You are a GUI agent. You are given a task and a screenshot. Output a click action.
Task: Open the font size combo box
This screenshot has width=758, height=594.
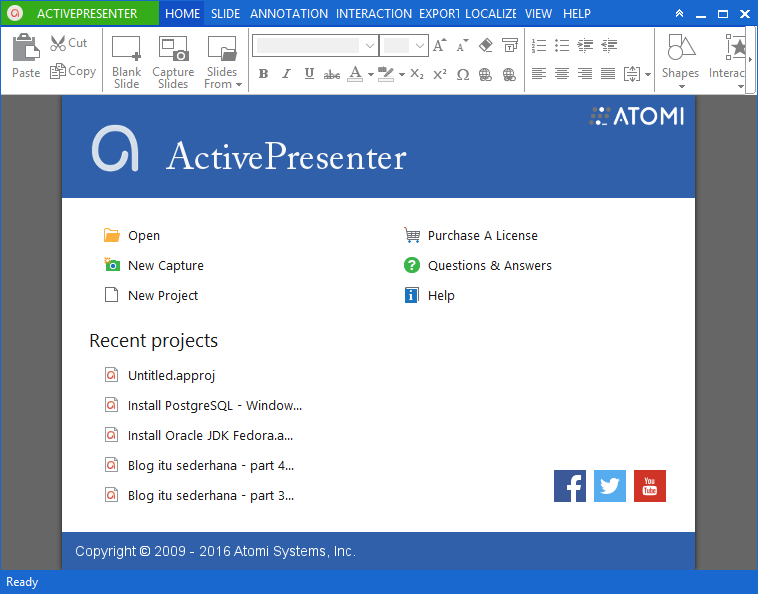point(404,46)
